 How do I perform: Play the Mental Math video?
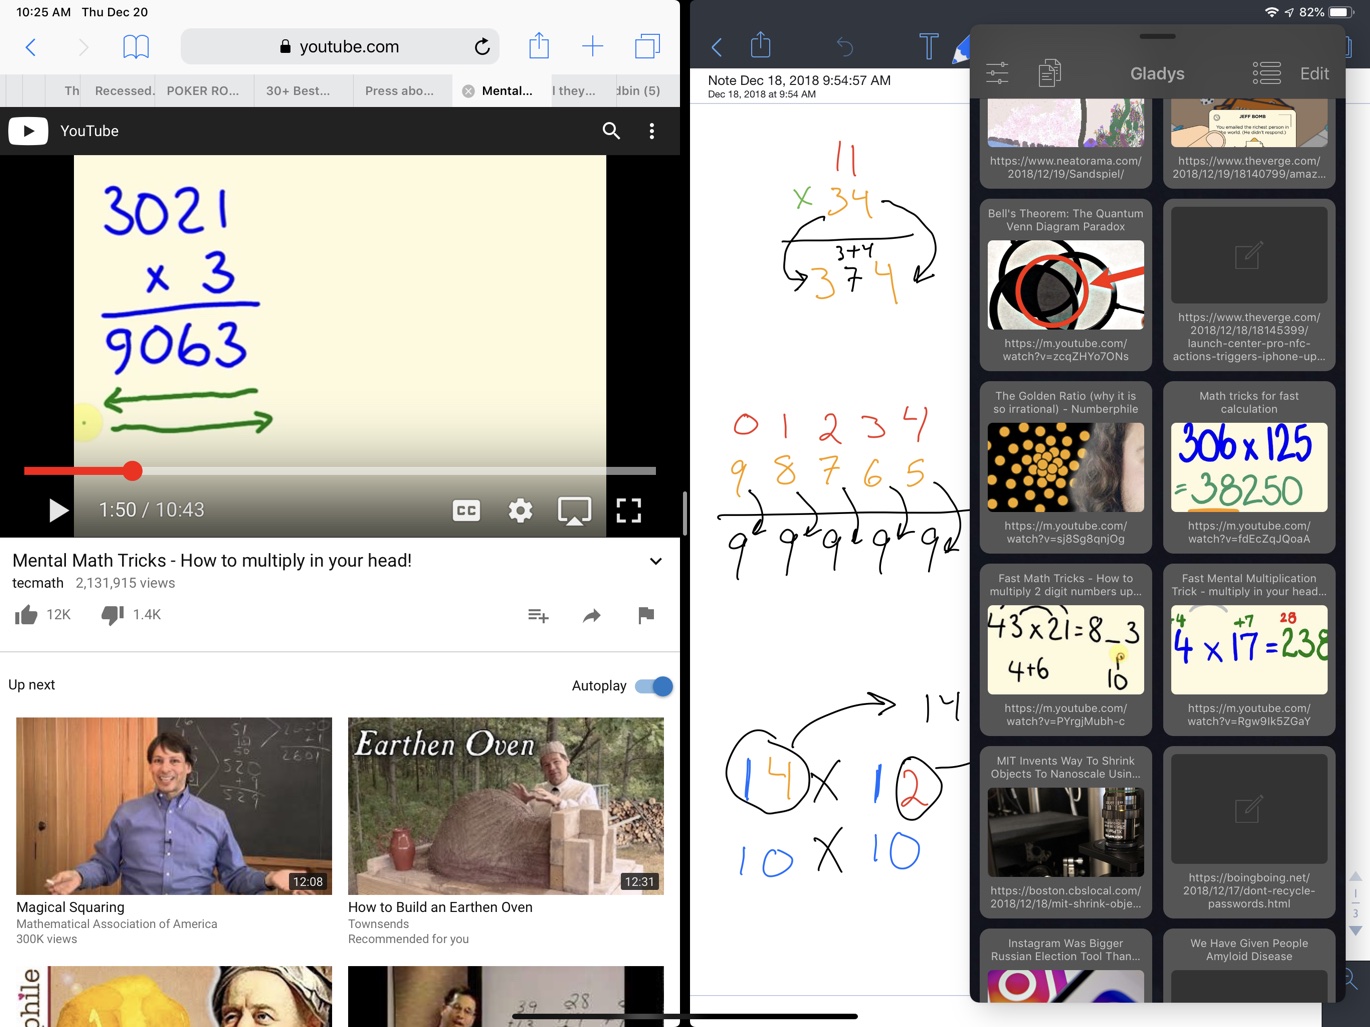(x=58, y=510)
